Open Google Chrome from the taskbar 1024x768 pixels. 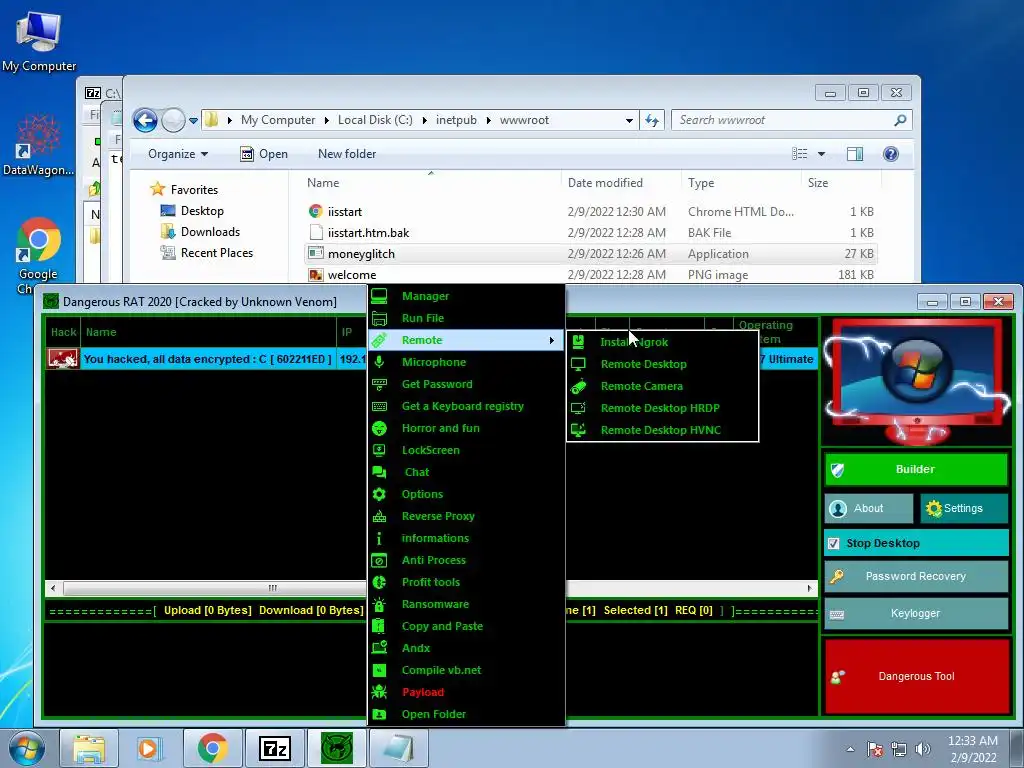click(212, 748)
